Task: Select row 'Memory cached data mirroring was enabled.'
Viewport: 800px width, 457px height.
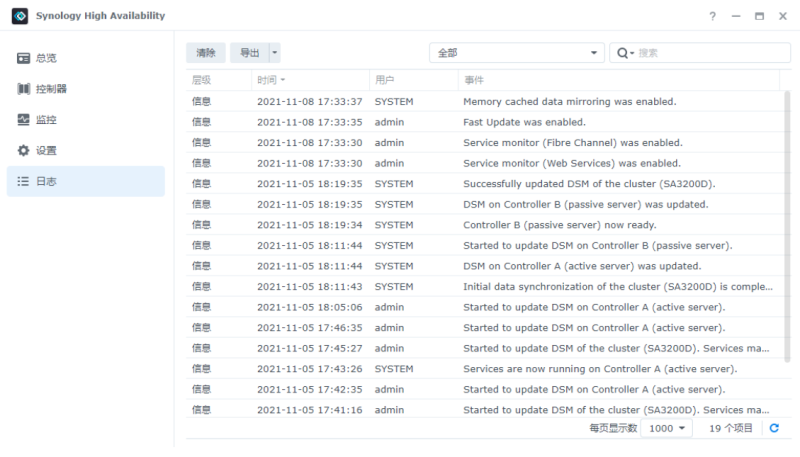Action: [x=485, y=101]
